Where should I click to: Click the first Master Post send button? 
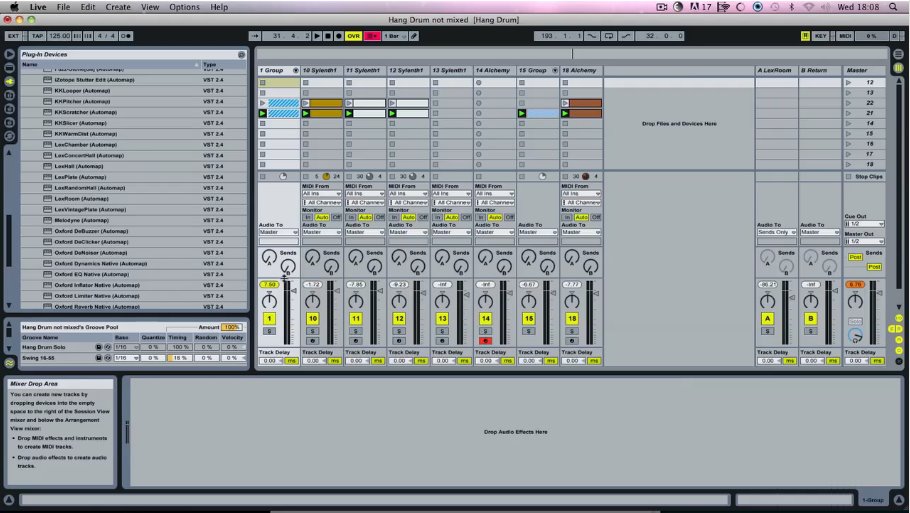855,257
